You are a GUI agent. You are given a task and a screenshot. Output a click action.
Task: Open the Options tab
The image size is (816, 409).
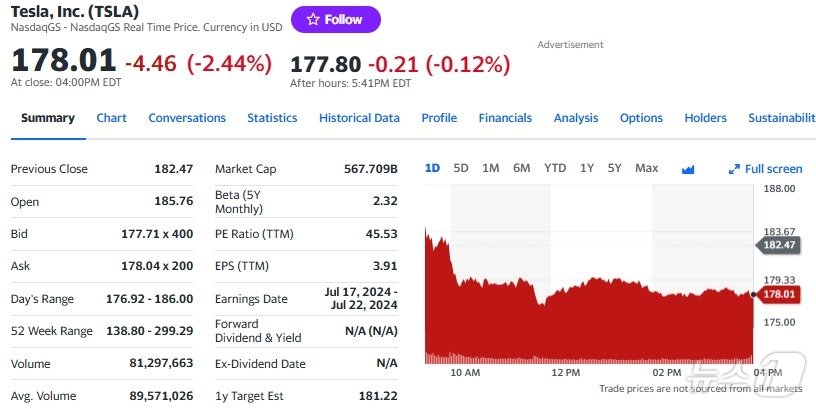coord(641,118)
